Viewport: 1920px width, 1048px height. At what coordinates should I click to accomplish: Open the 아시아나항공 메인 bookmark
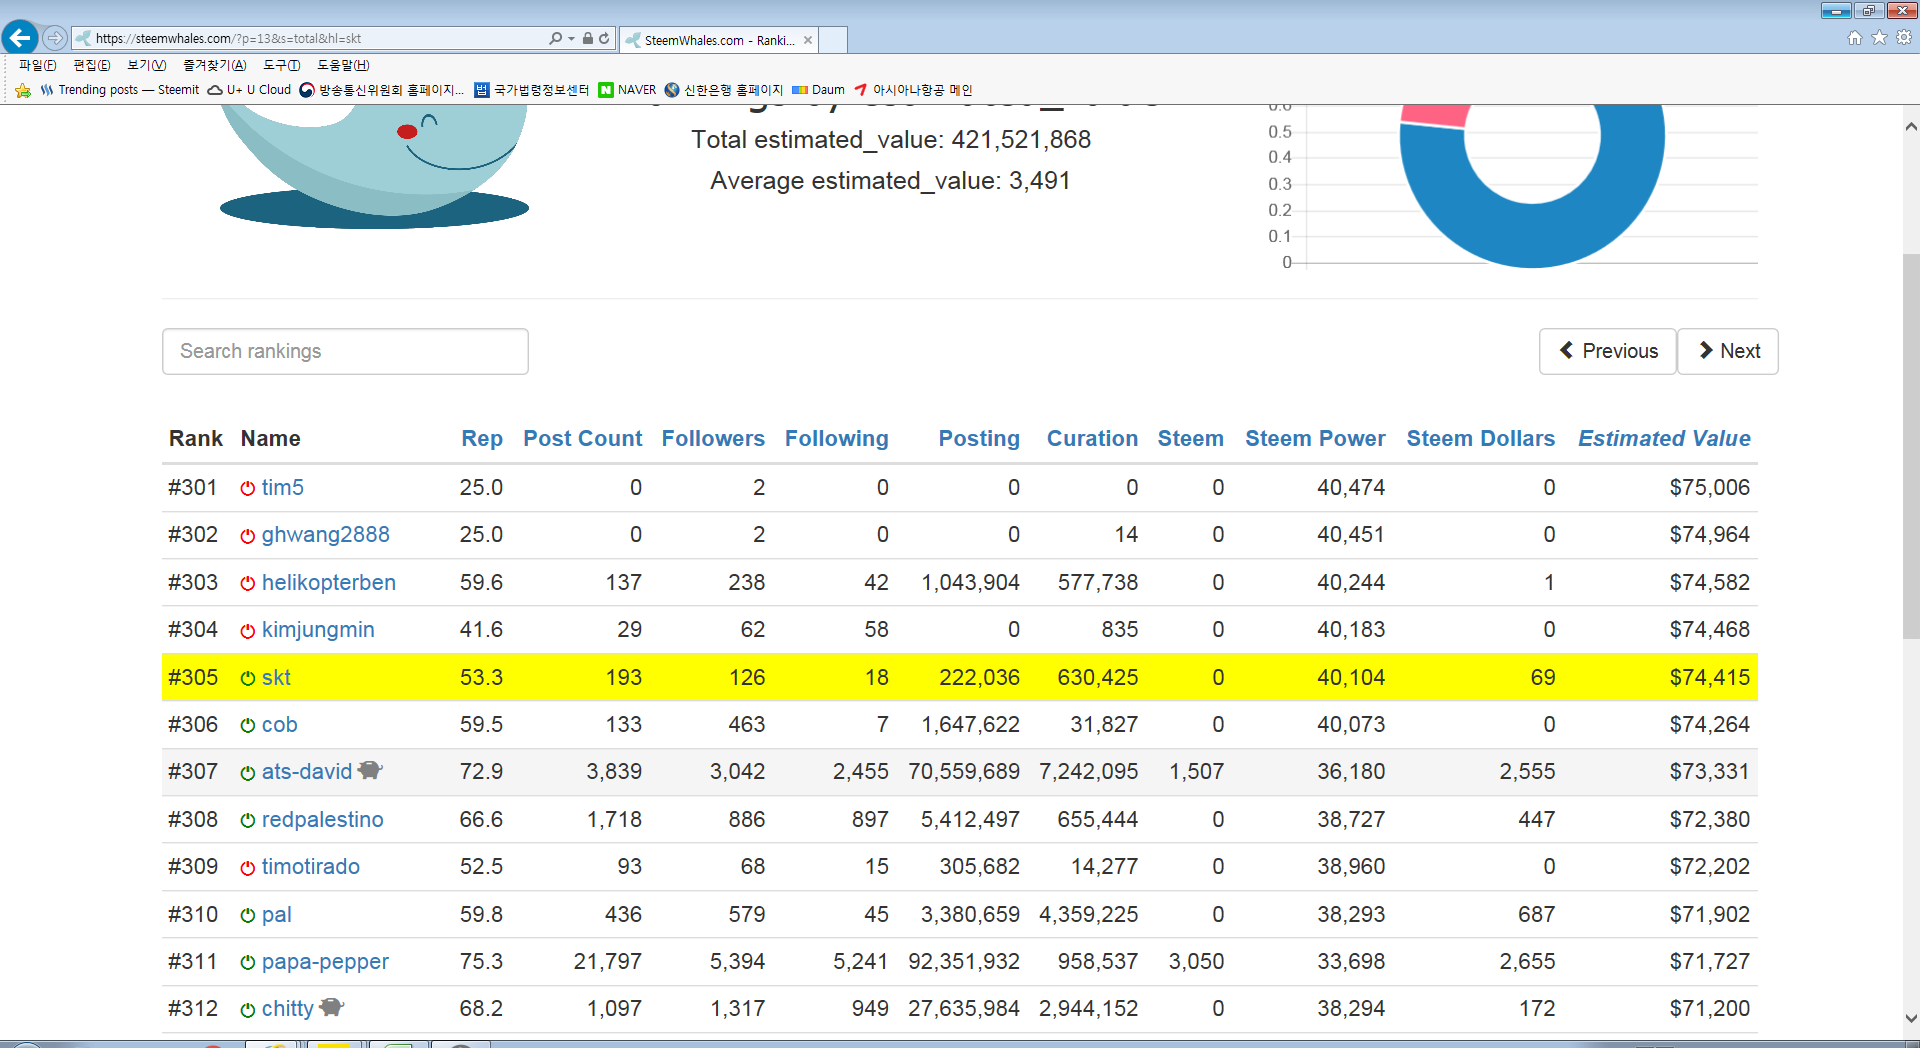(x=912, y=90)
